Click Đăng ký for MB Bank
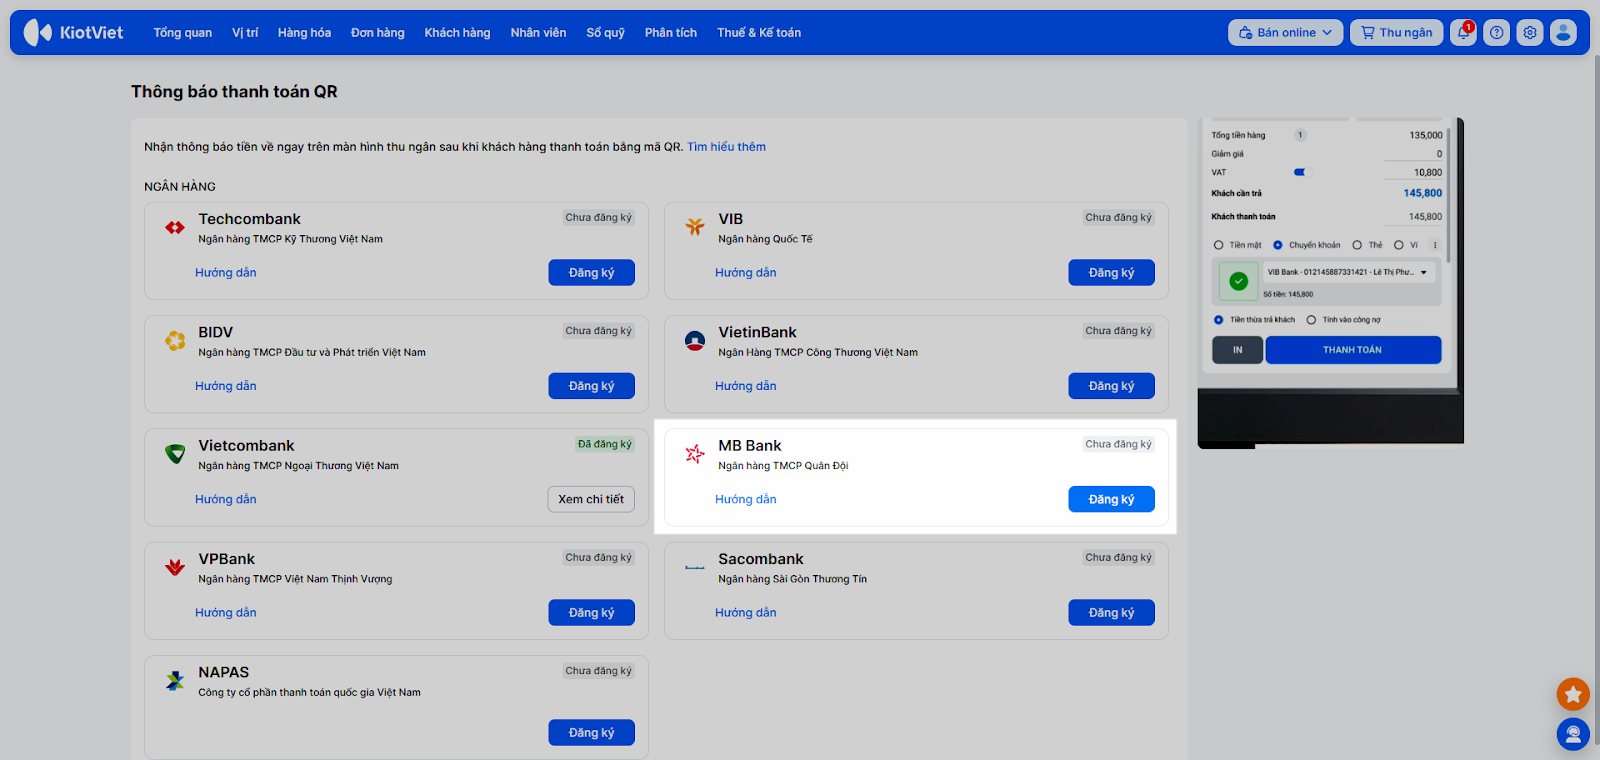The height and width of the screenshot is (760, 1600). tap(1111, 499)
